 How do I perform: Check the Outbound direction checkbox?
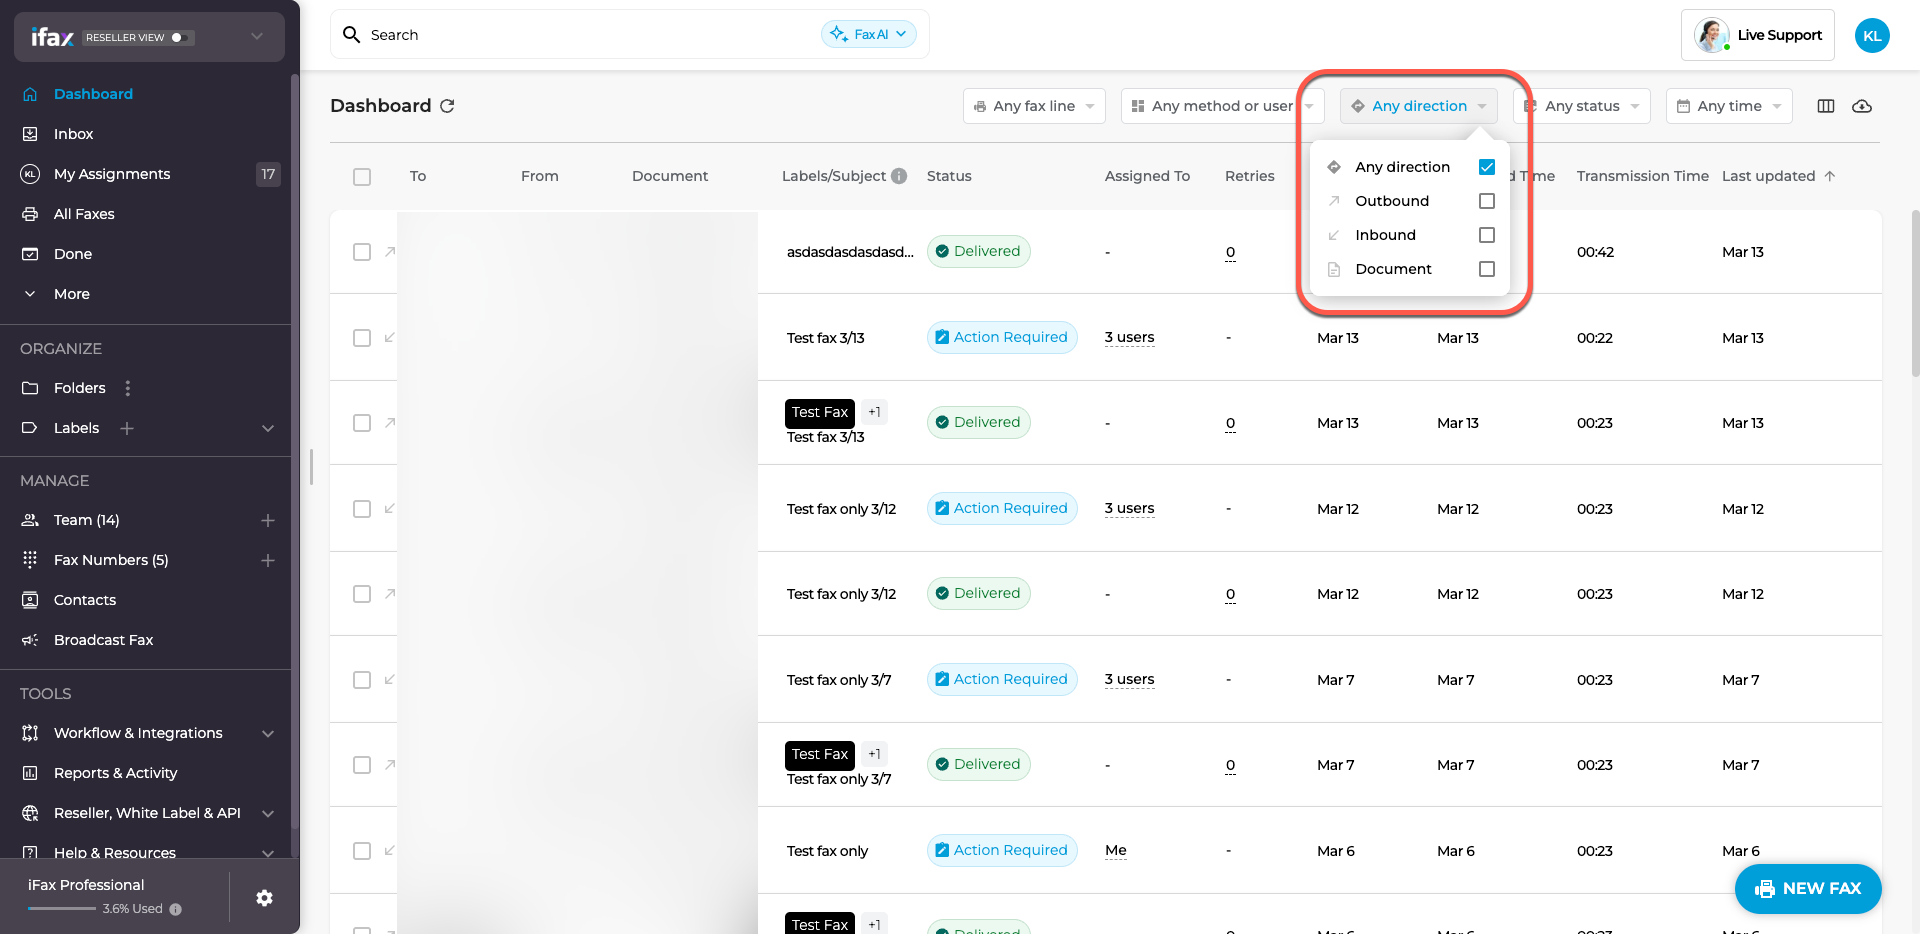[1486, 201]
